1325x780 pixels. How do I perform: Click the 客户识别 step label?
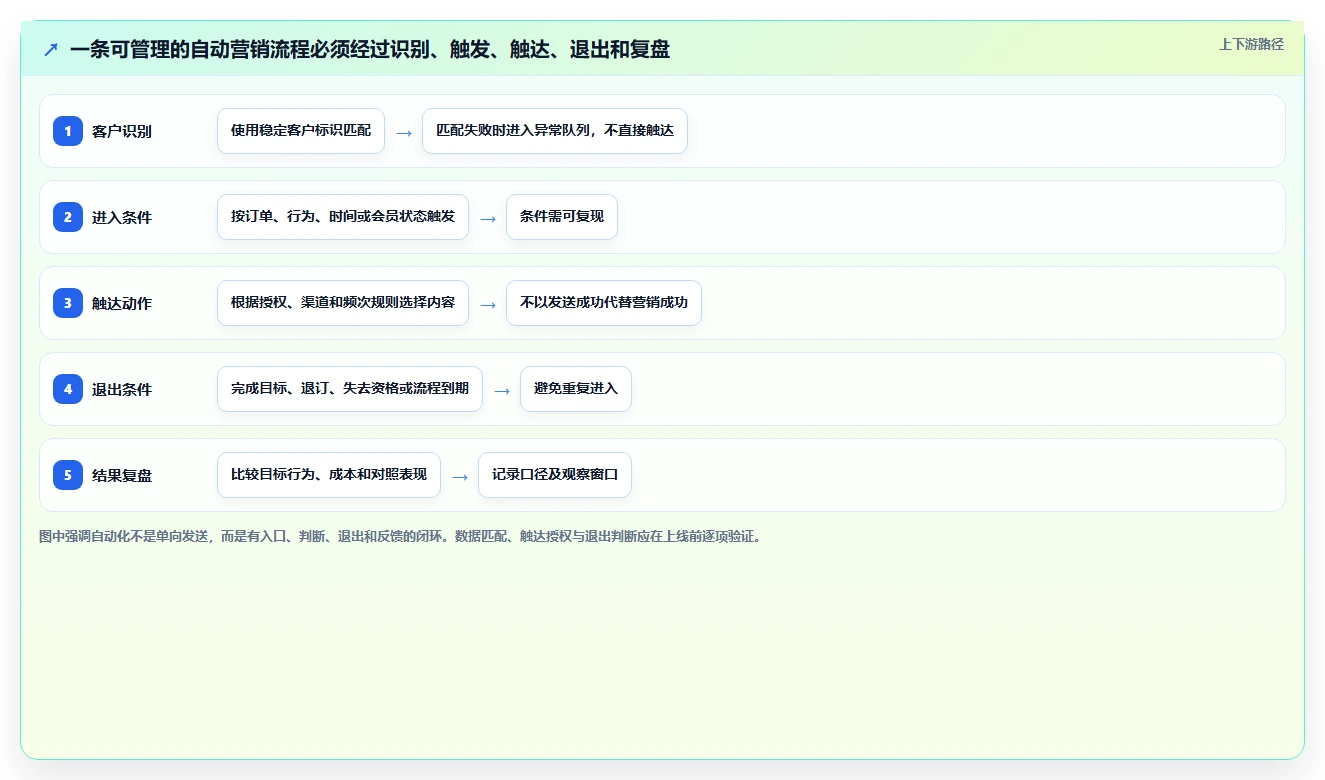tap(122, 131)
